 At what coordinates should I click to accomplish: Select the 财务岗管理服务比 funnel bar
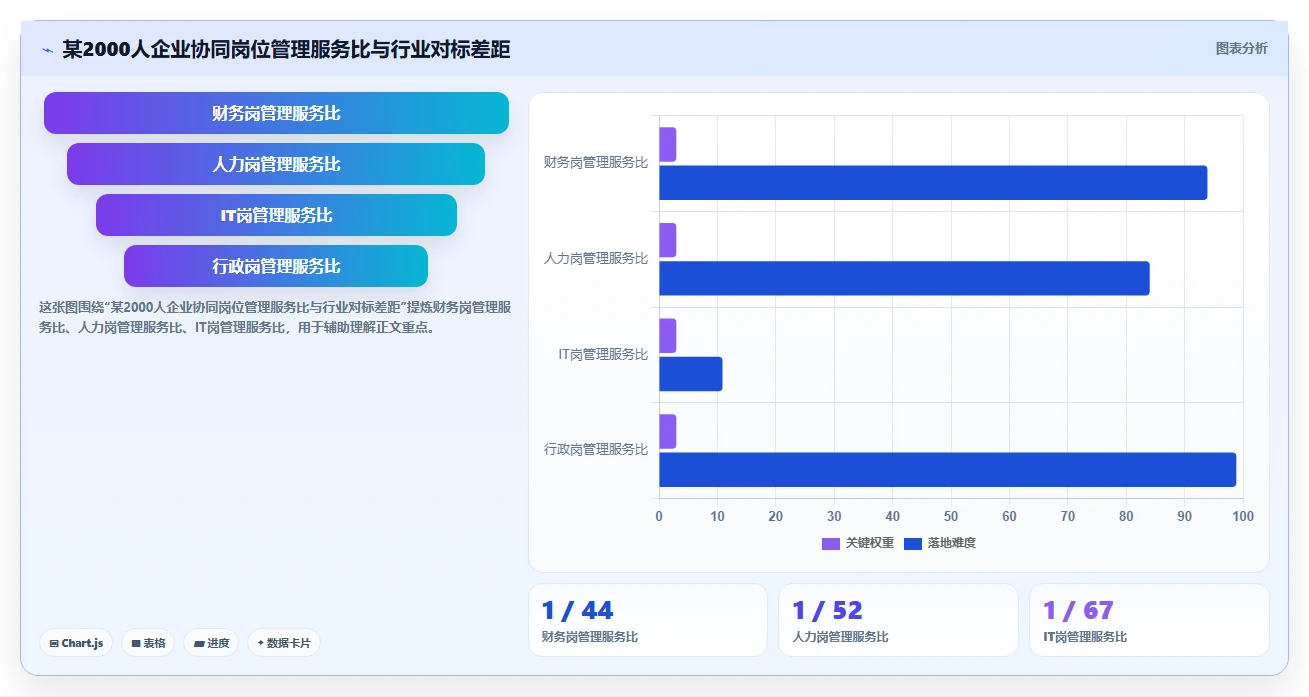click(276, 113)
